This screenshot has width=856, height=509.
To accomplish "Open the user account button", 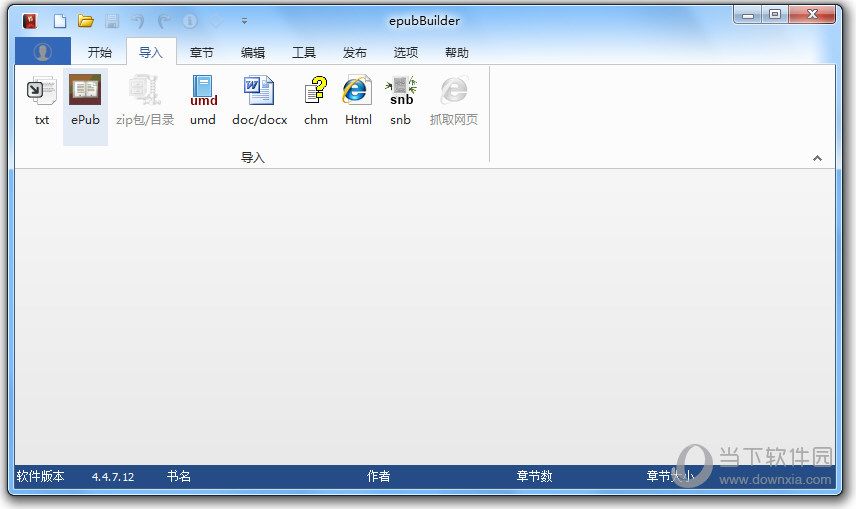I will coord(43,52).
